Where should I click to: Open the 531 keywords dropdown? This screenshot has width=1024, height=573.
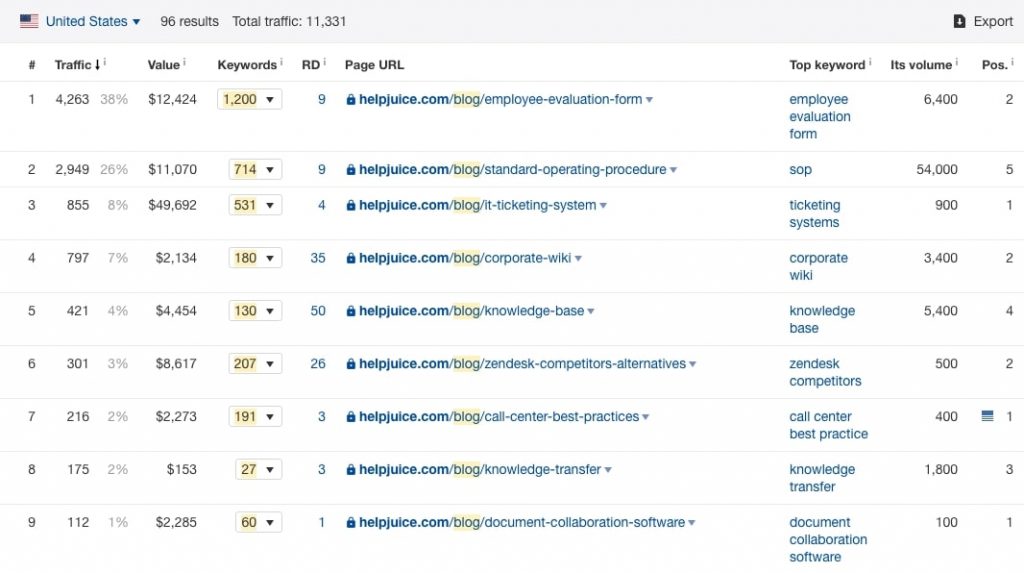click(x=255, y=205)
